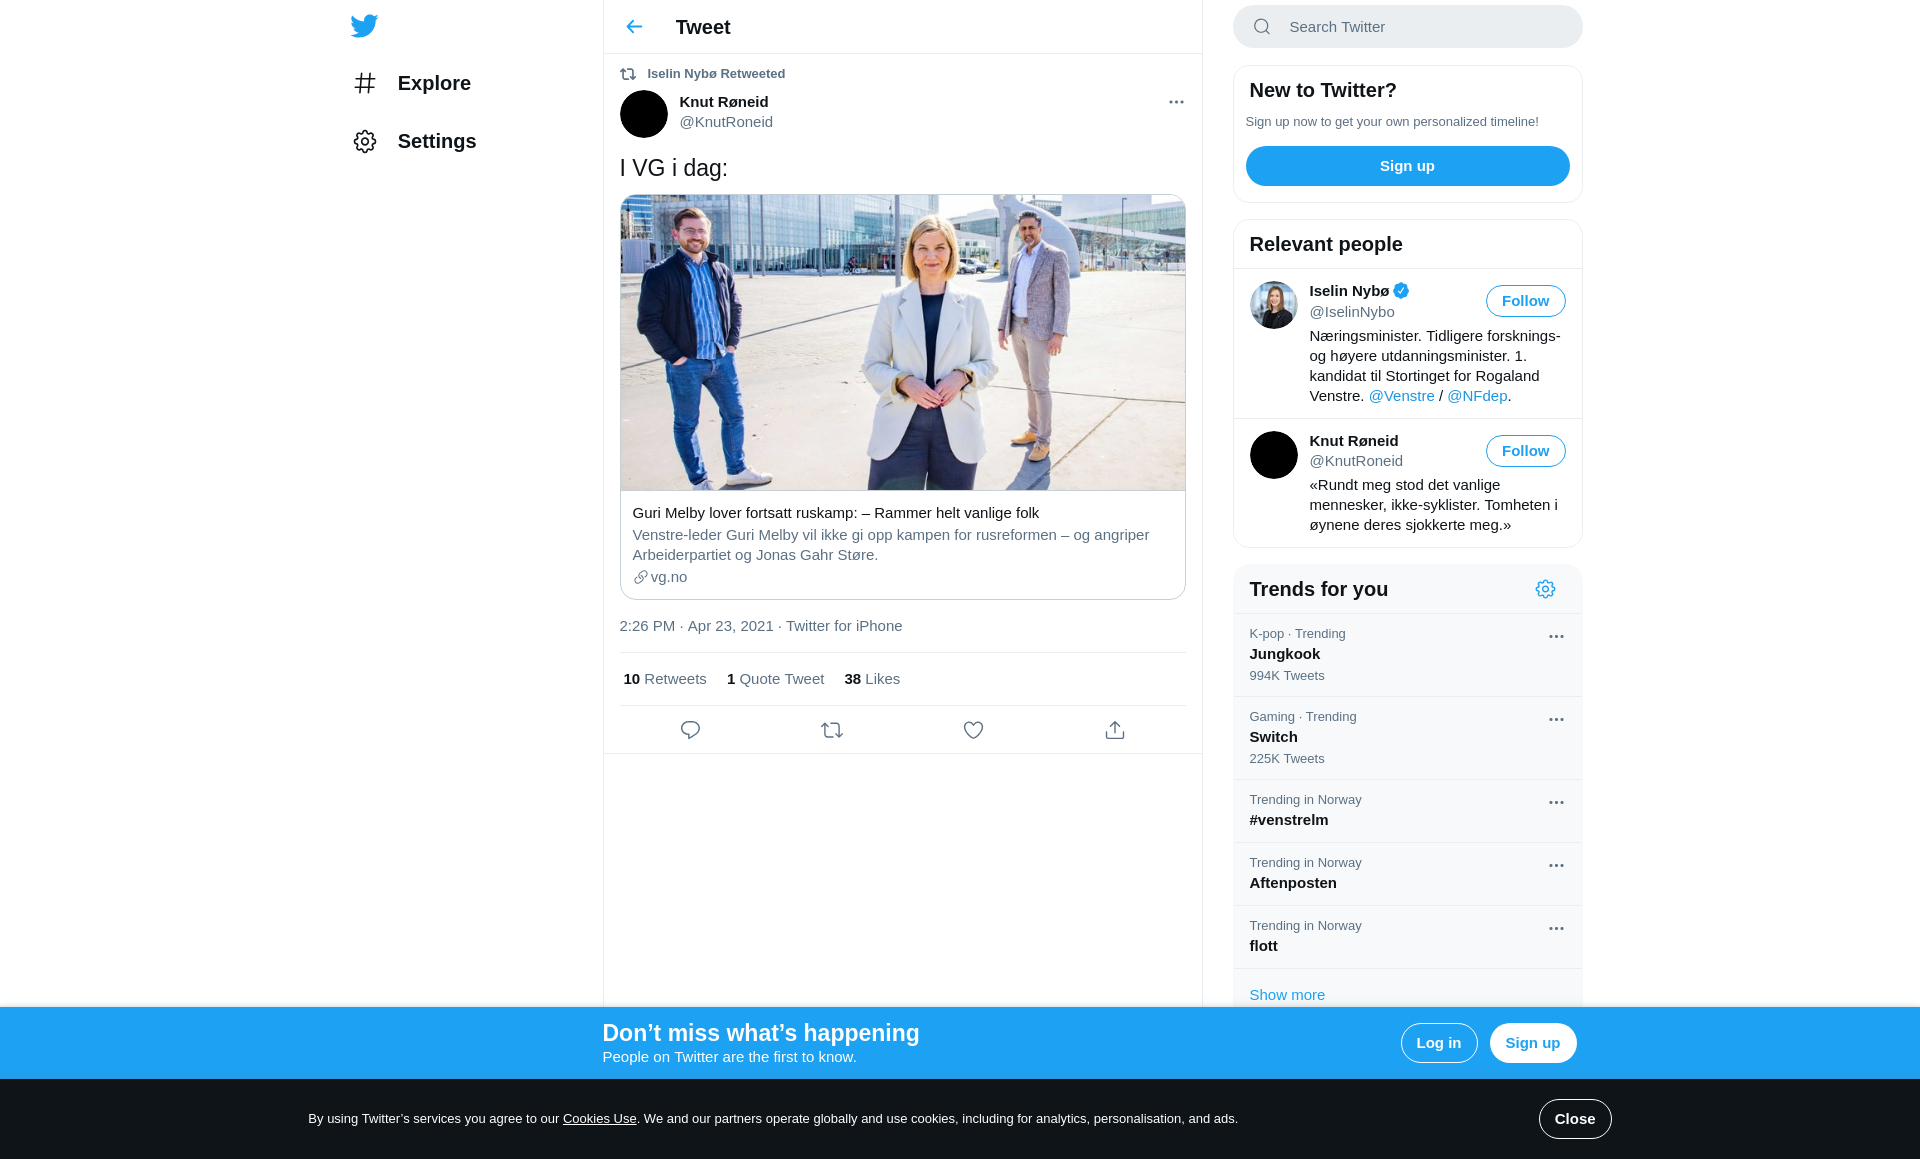Open more options for #venstrelm trend
Viewport: 1920px width, 1159px height.
point(1556,802)
